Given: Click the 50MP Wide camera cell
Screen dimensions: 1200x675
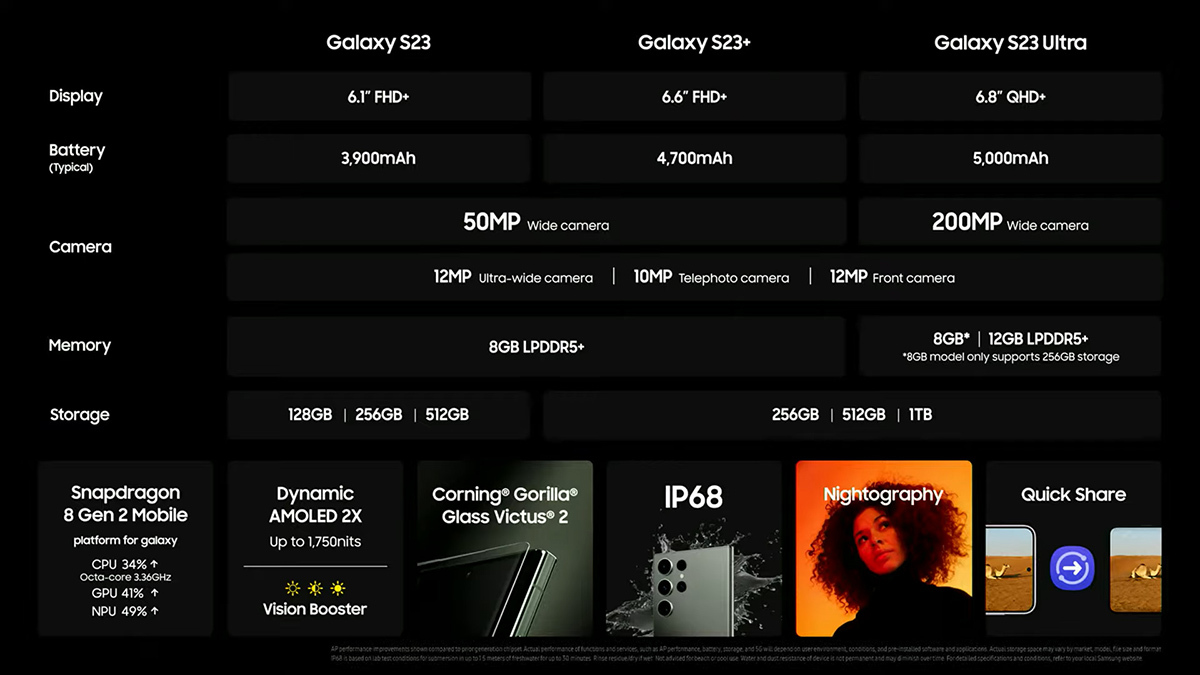Looking at the screenshot, I should 536,222.
